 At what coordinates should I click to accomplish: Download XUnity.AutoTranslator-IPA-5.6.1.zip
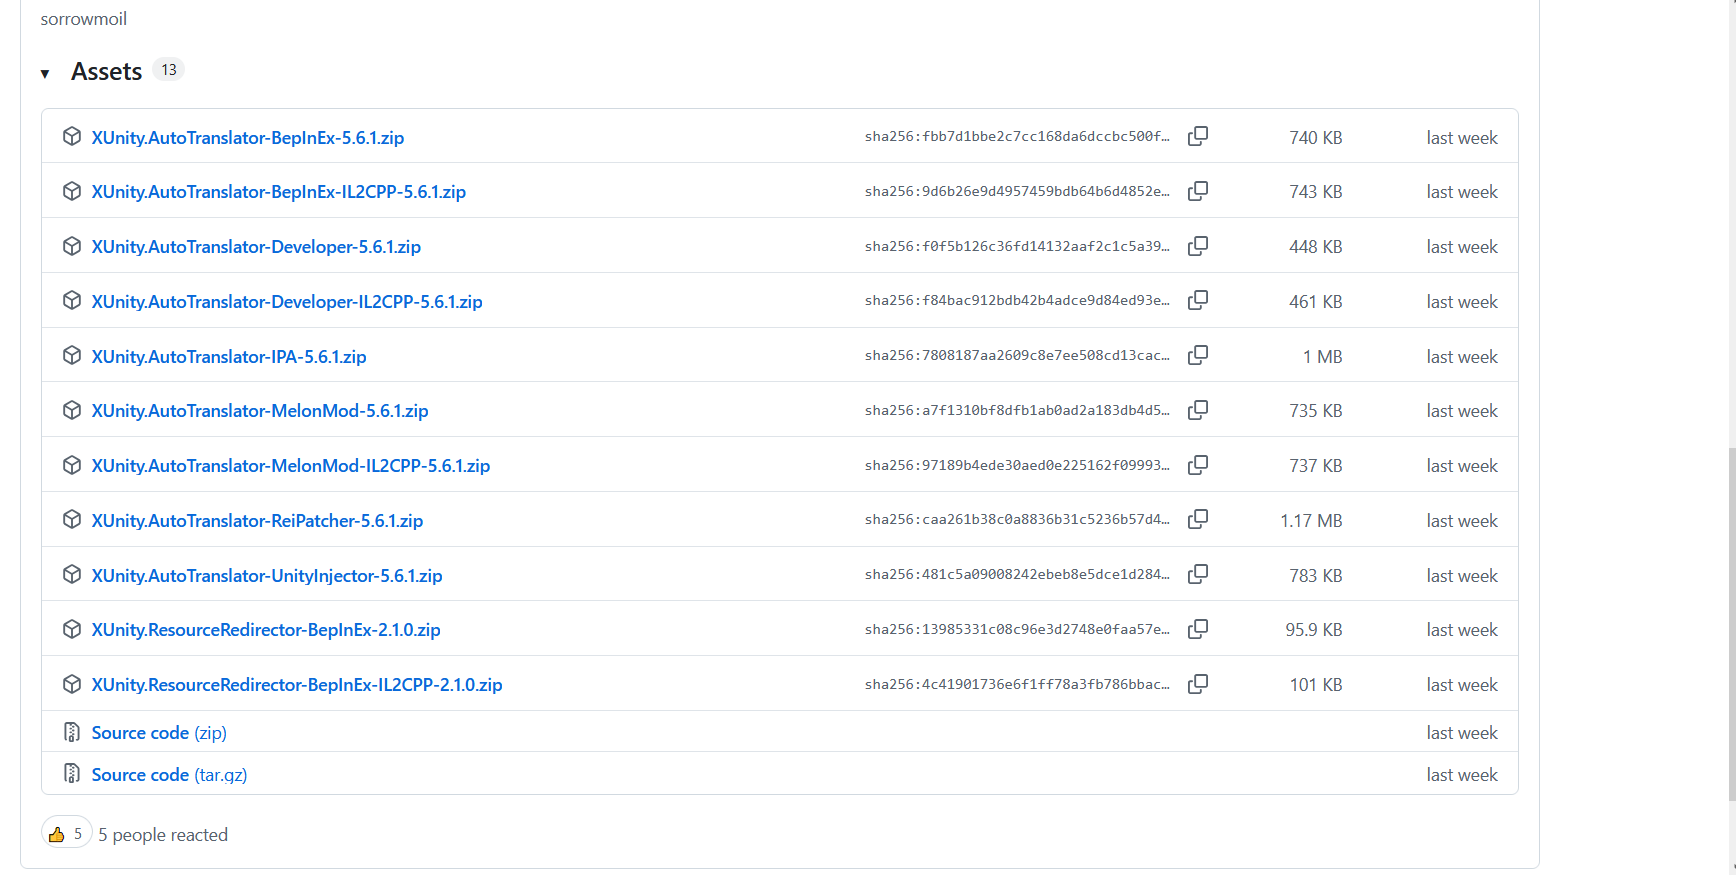coord(229,357)
